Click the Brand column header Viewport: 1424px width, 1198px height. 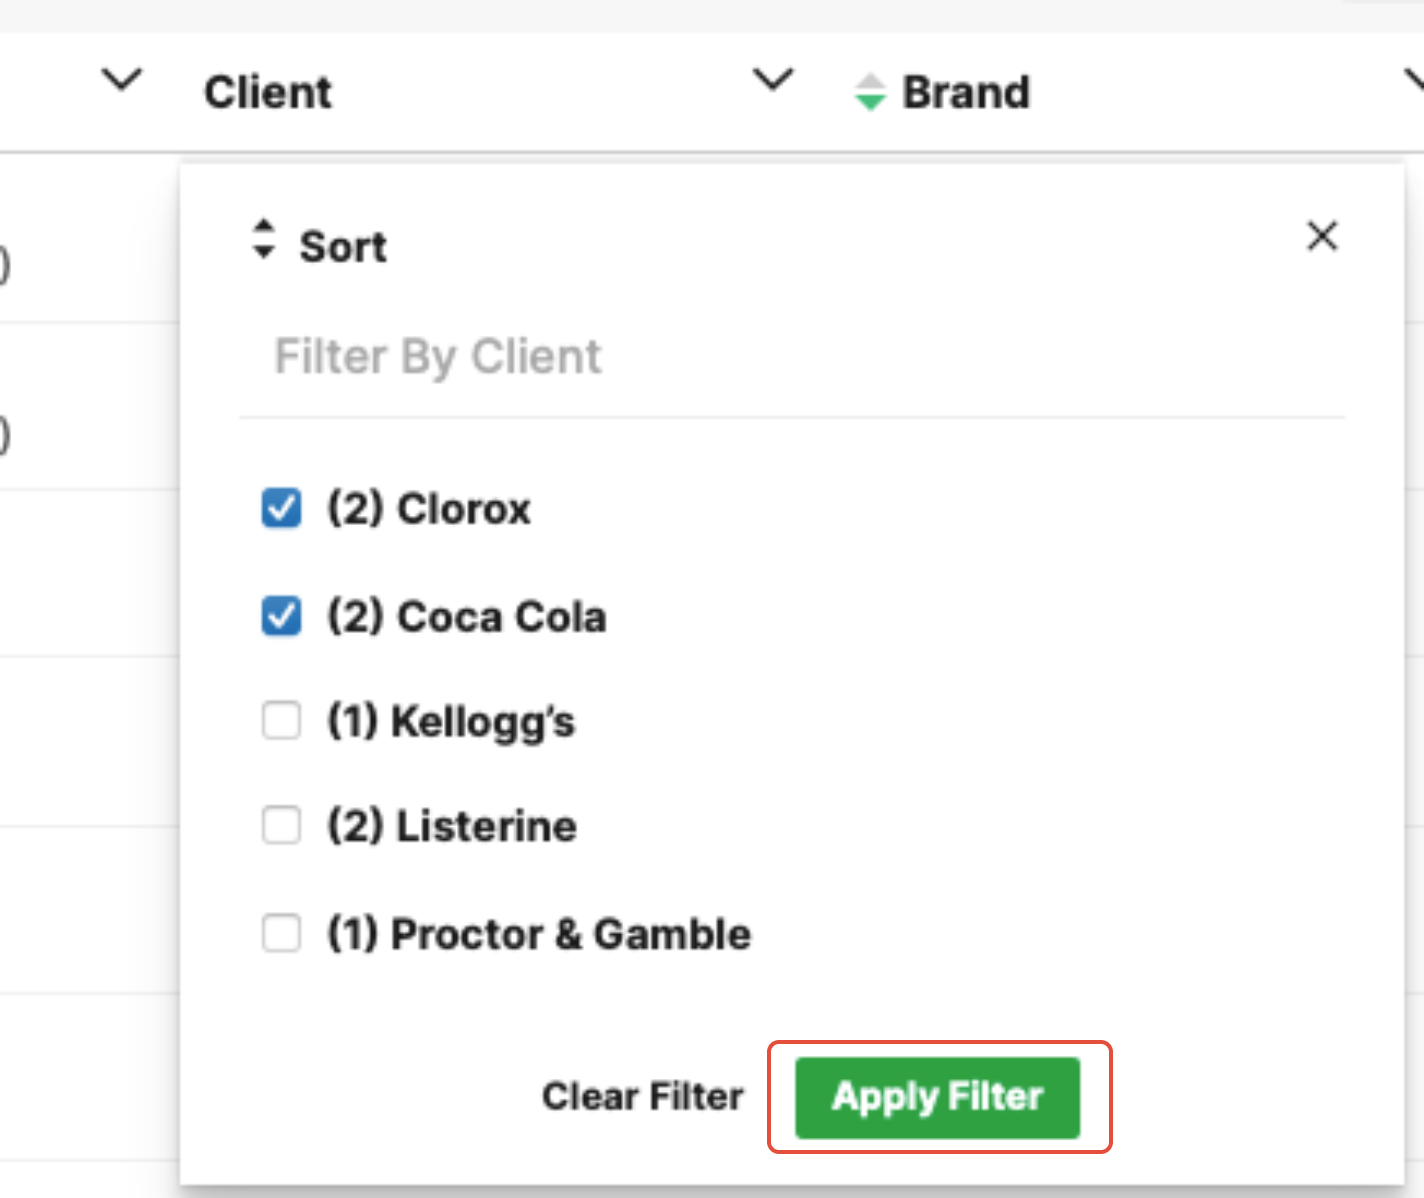[966, 93]
